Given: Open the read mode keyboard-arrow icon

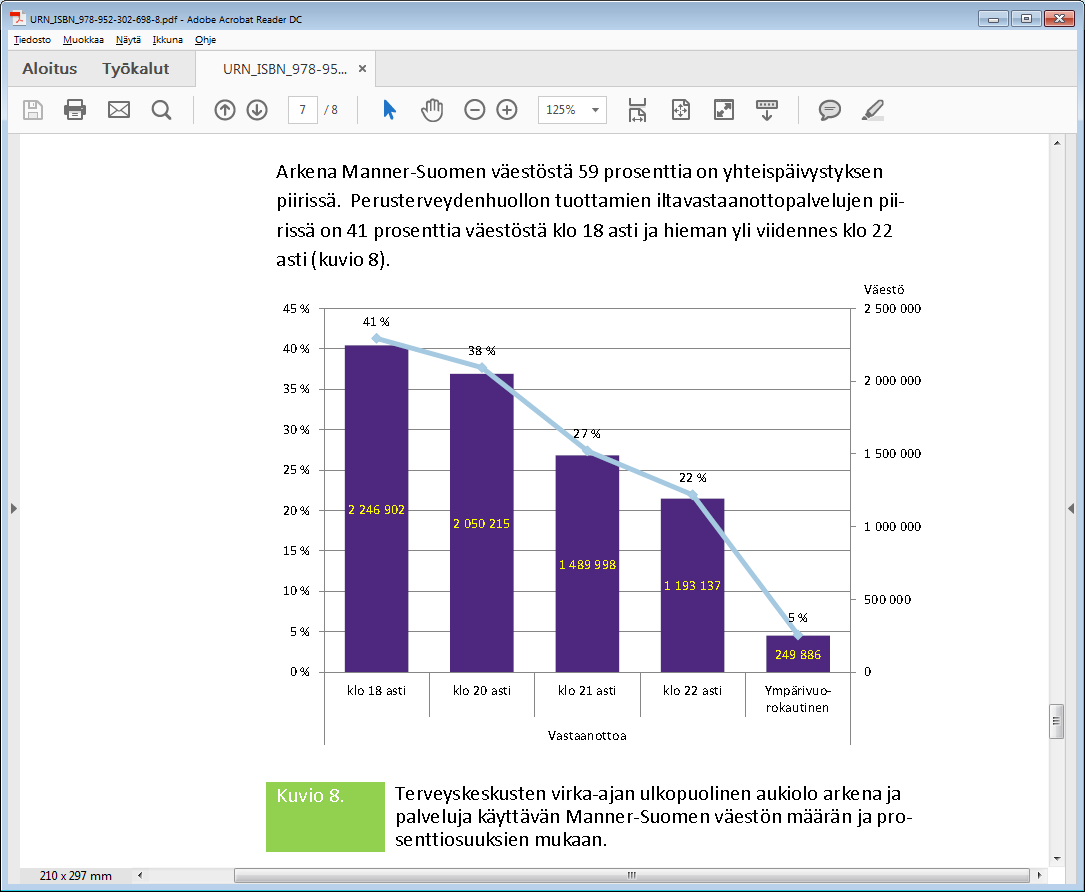Looking at the screenshot, I should (x=767, y=110).
